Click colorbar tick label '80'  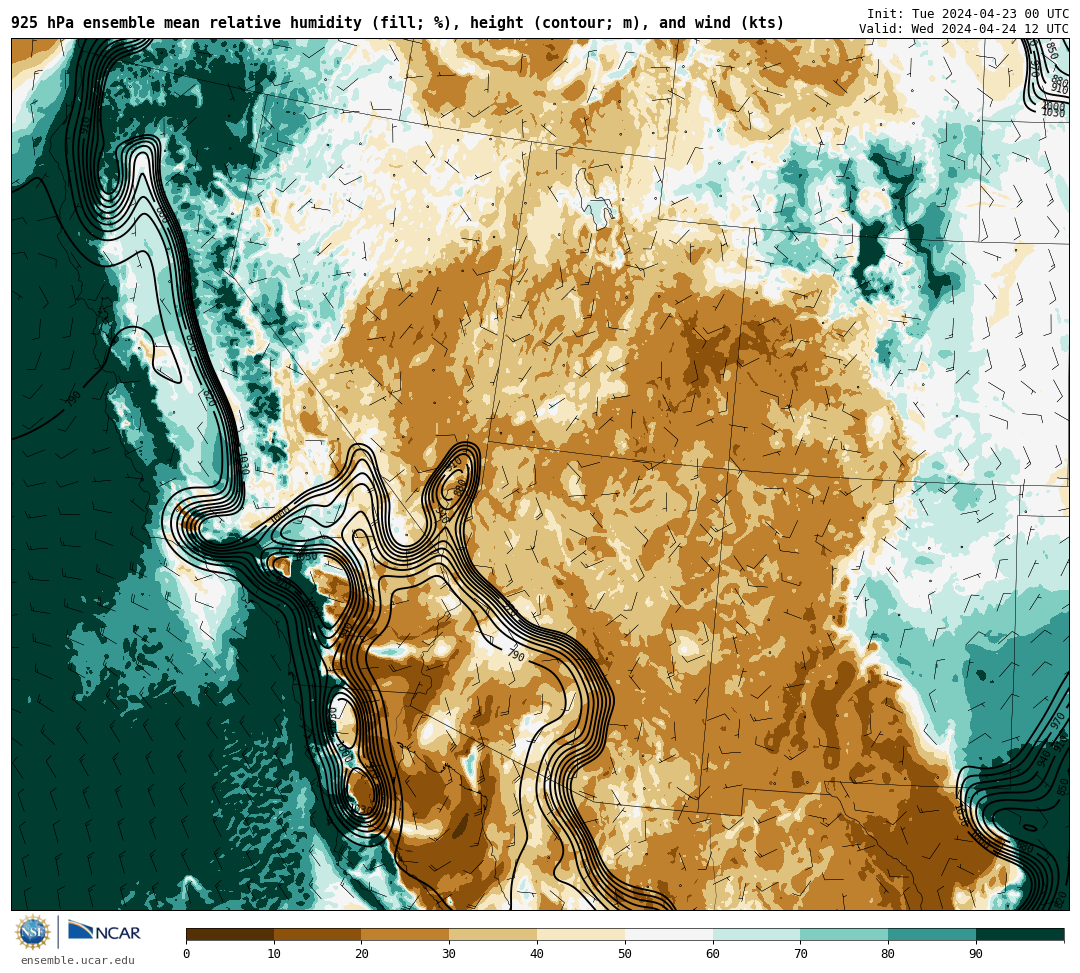pyautogui.click(x=889, y=954)
